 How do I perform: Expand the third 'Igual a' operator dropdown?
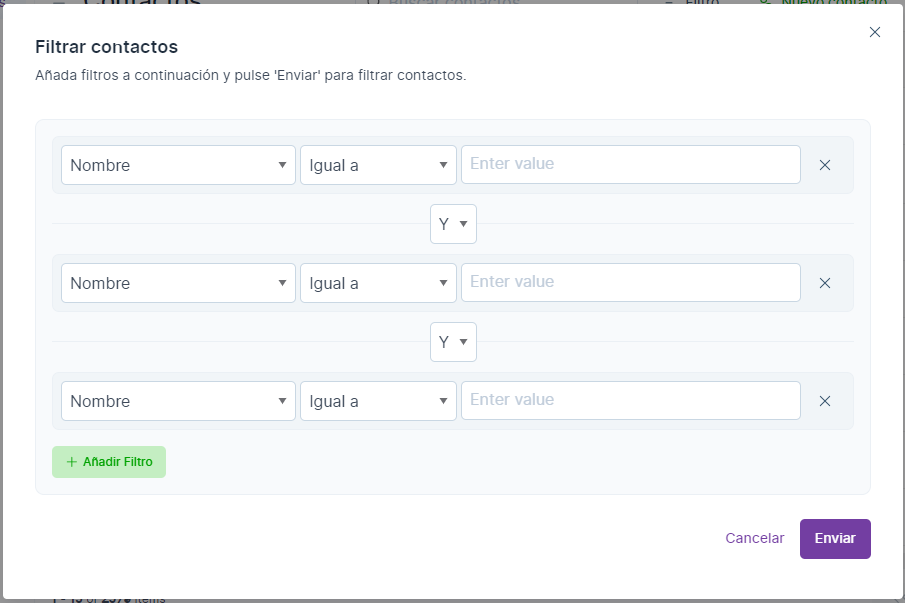point(378,401)
